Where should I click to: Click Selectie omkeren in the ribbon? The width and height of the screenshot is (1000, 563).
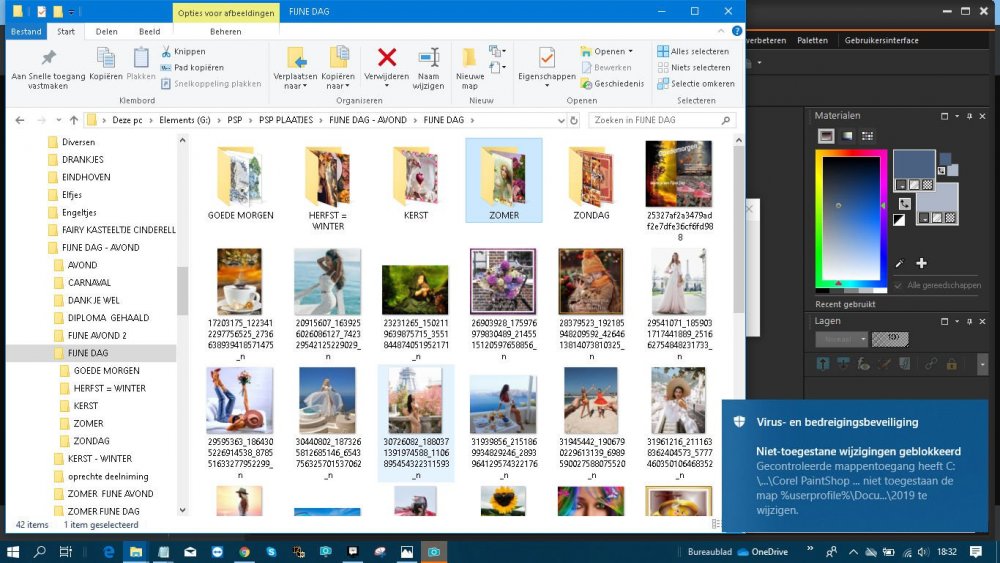[695, 84]
